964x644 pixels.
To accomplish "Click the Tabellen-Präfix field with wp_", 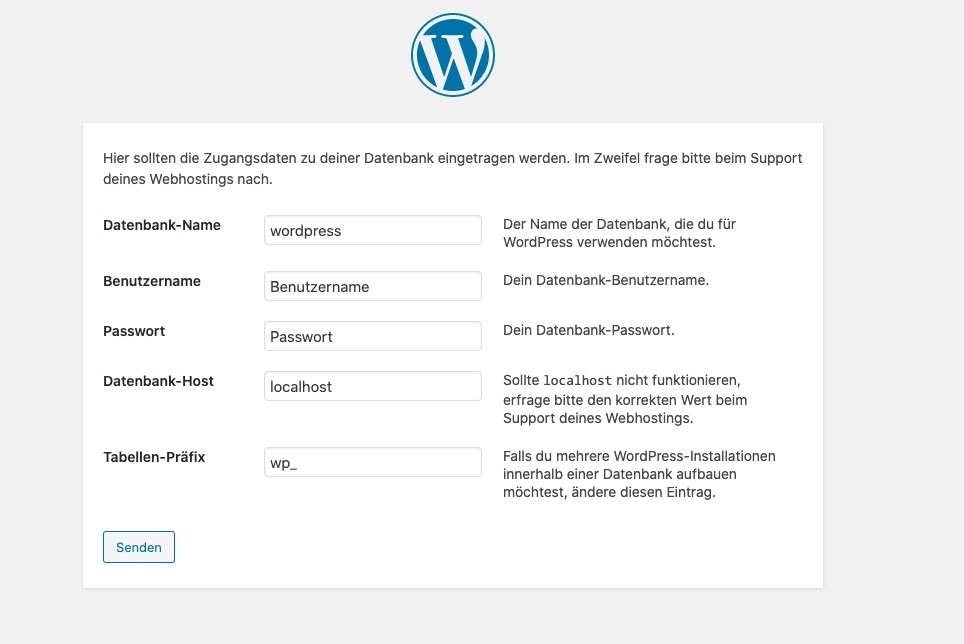I will coord(373,462).
